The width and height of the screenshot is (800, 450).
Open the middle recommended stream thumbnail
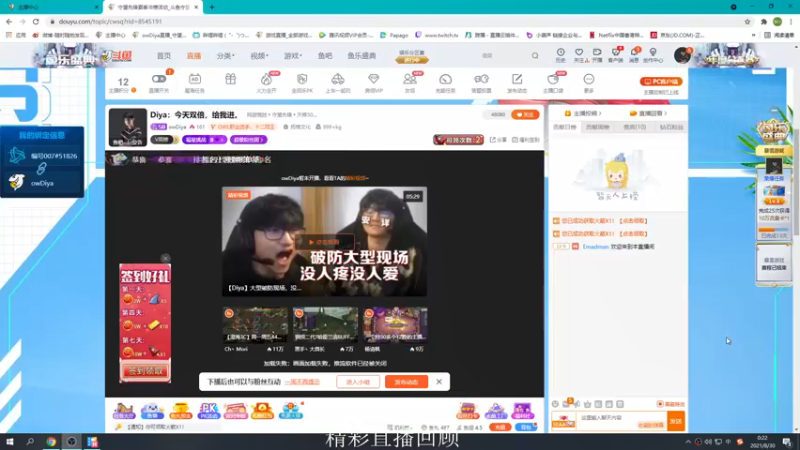[325, 324]
